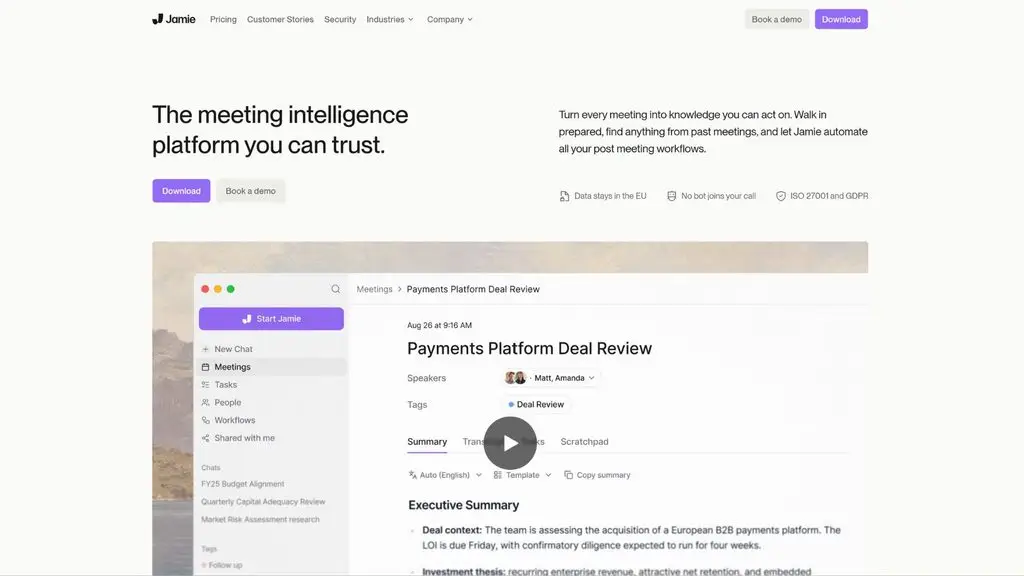1024x576 pixels.
Task: Switch to the Scratchpad tab
Action: (584, 441)
